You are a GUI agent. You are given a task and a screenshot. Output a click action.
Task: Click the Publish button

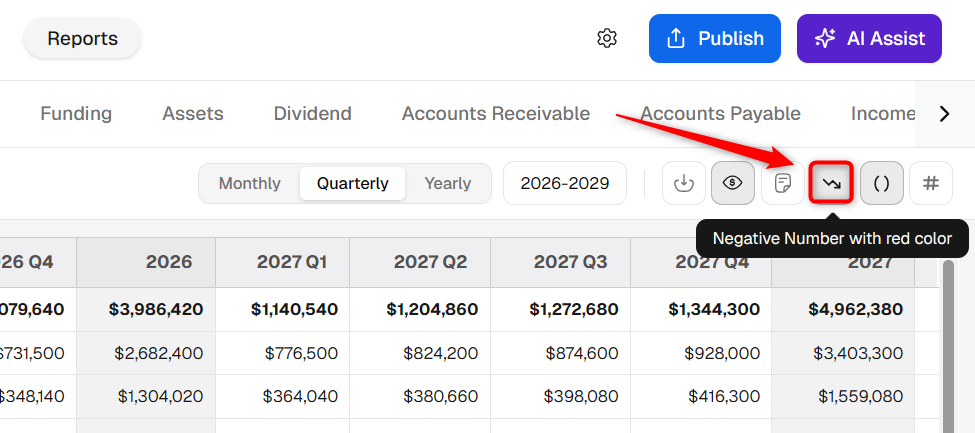click(x=714, y=39)
